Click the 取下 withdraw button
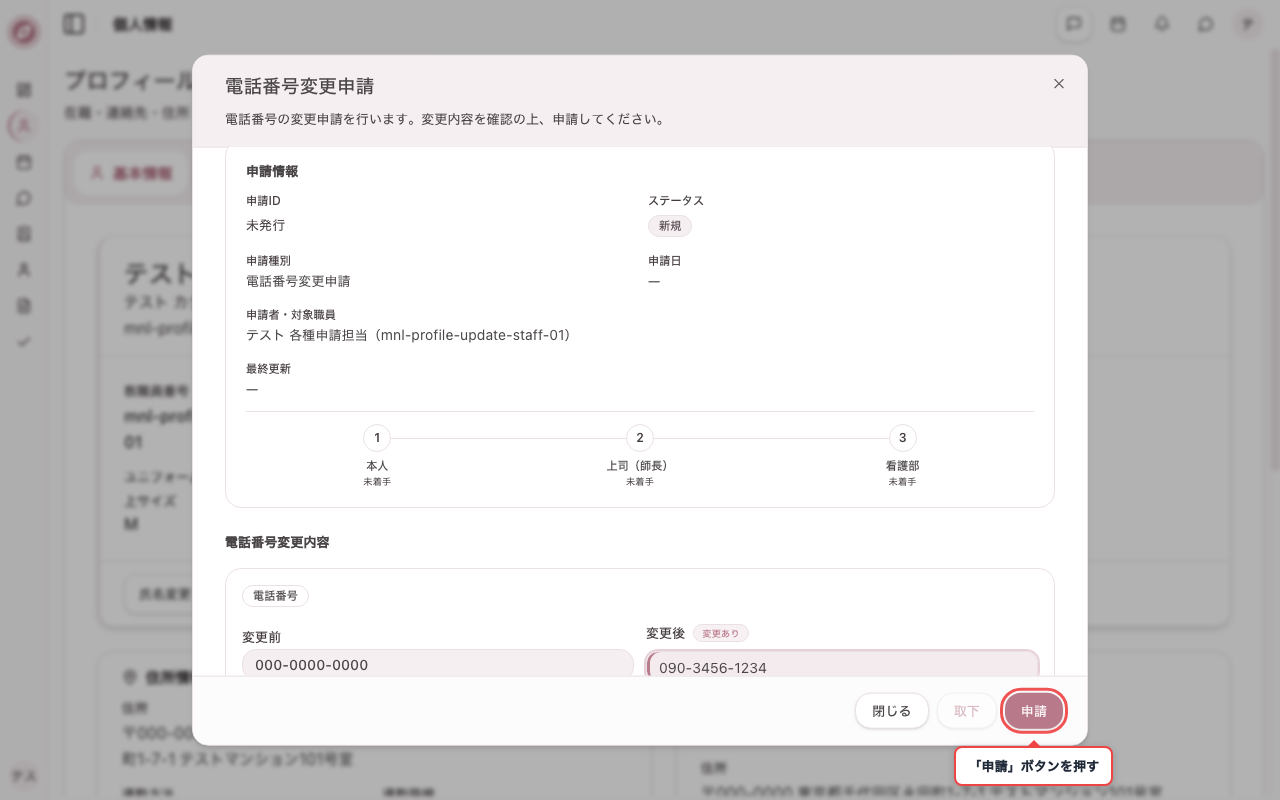1280x800 pixels. [966, 711]
